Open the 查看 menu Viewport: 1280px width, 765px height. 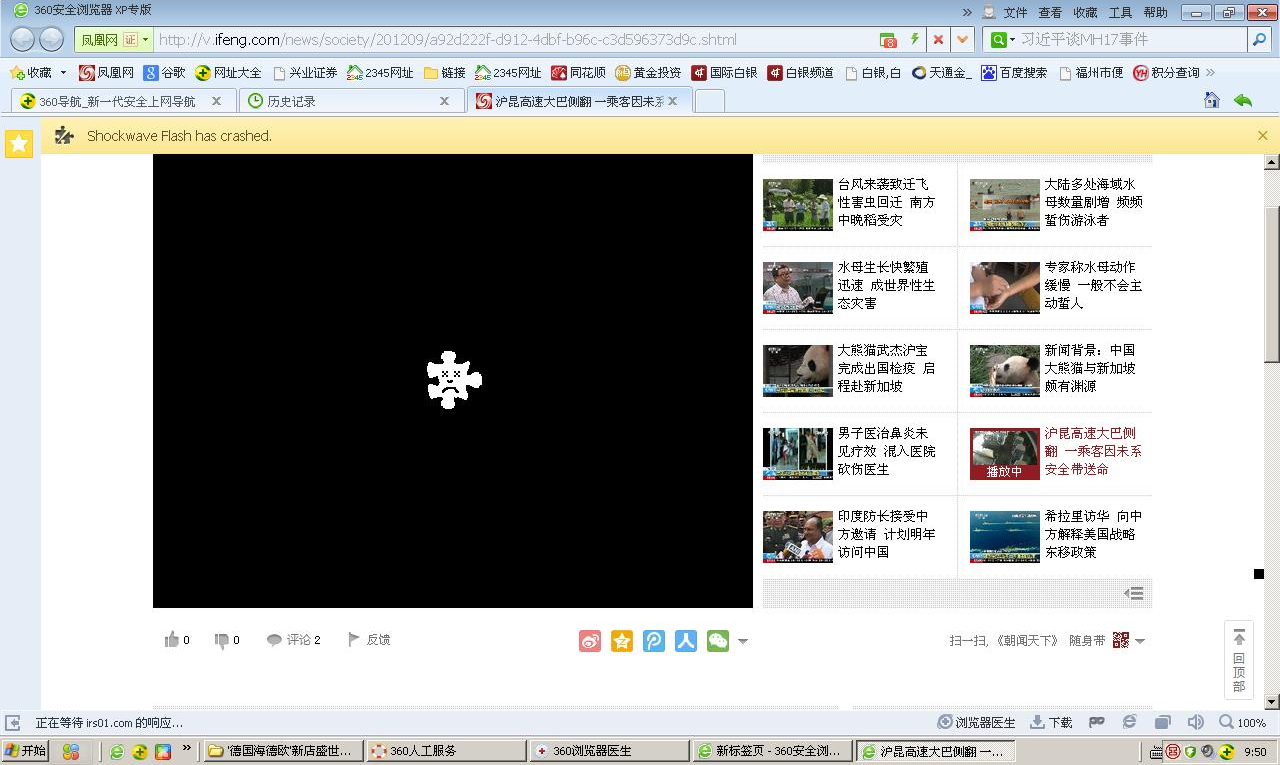click(1050, 12)
